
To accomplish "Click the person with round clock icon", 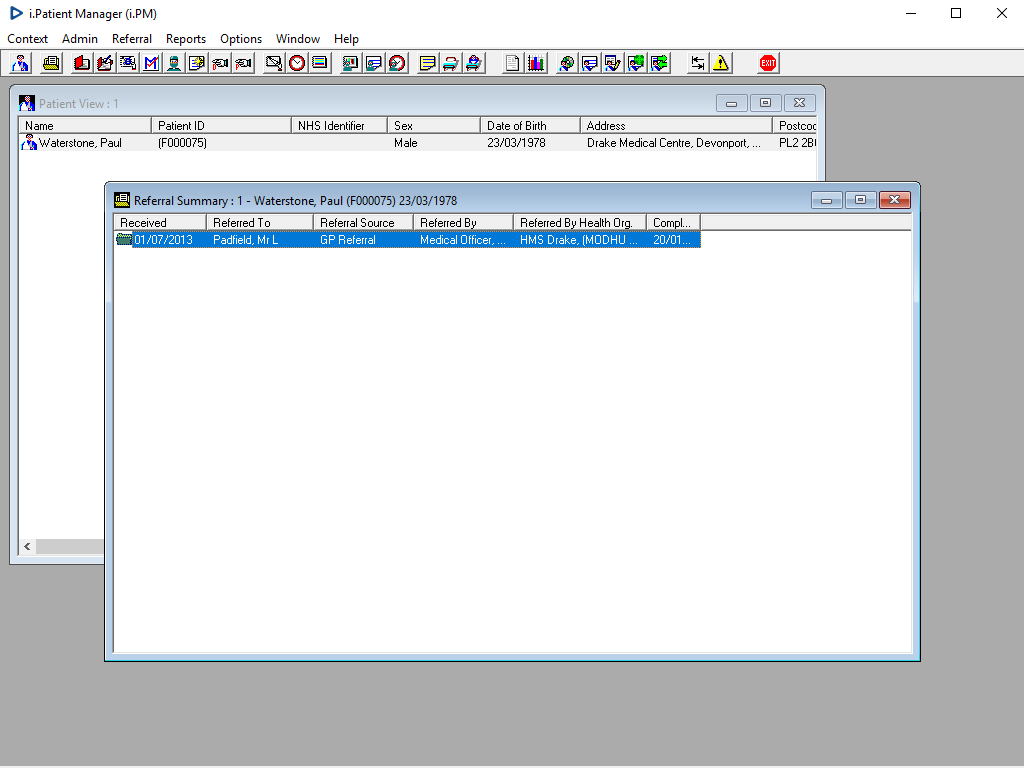I will [396, 63].
